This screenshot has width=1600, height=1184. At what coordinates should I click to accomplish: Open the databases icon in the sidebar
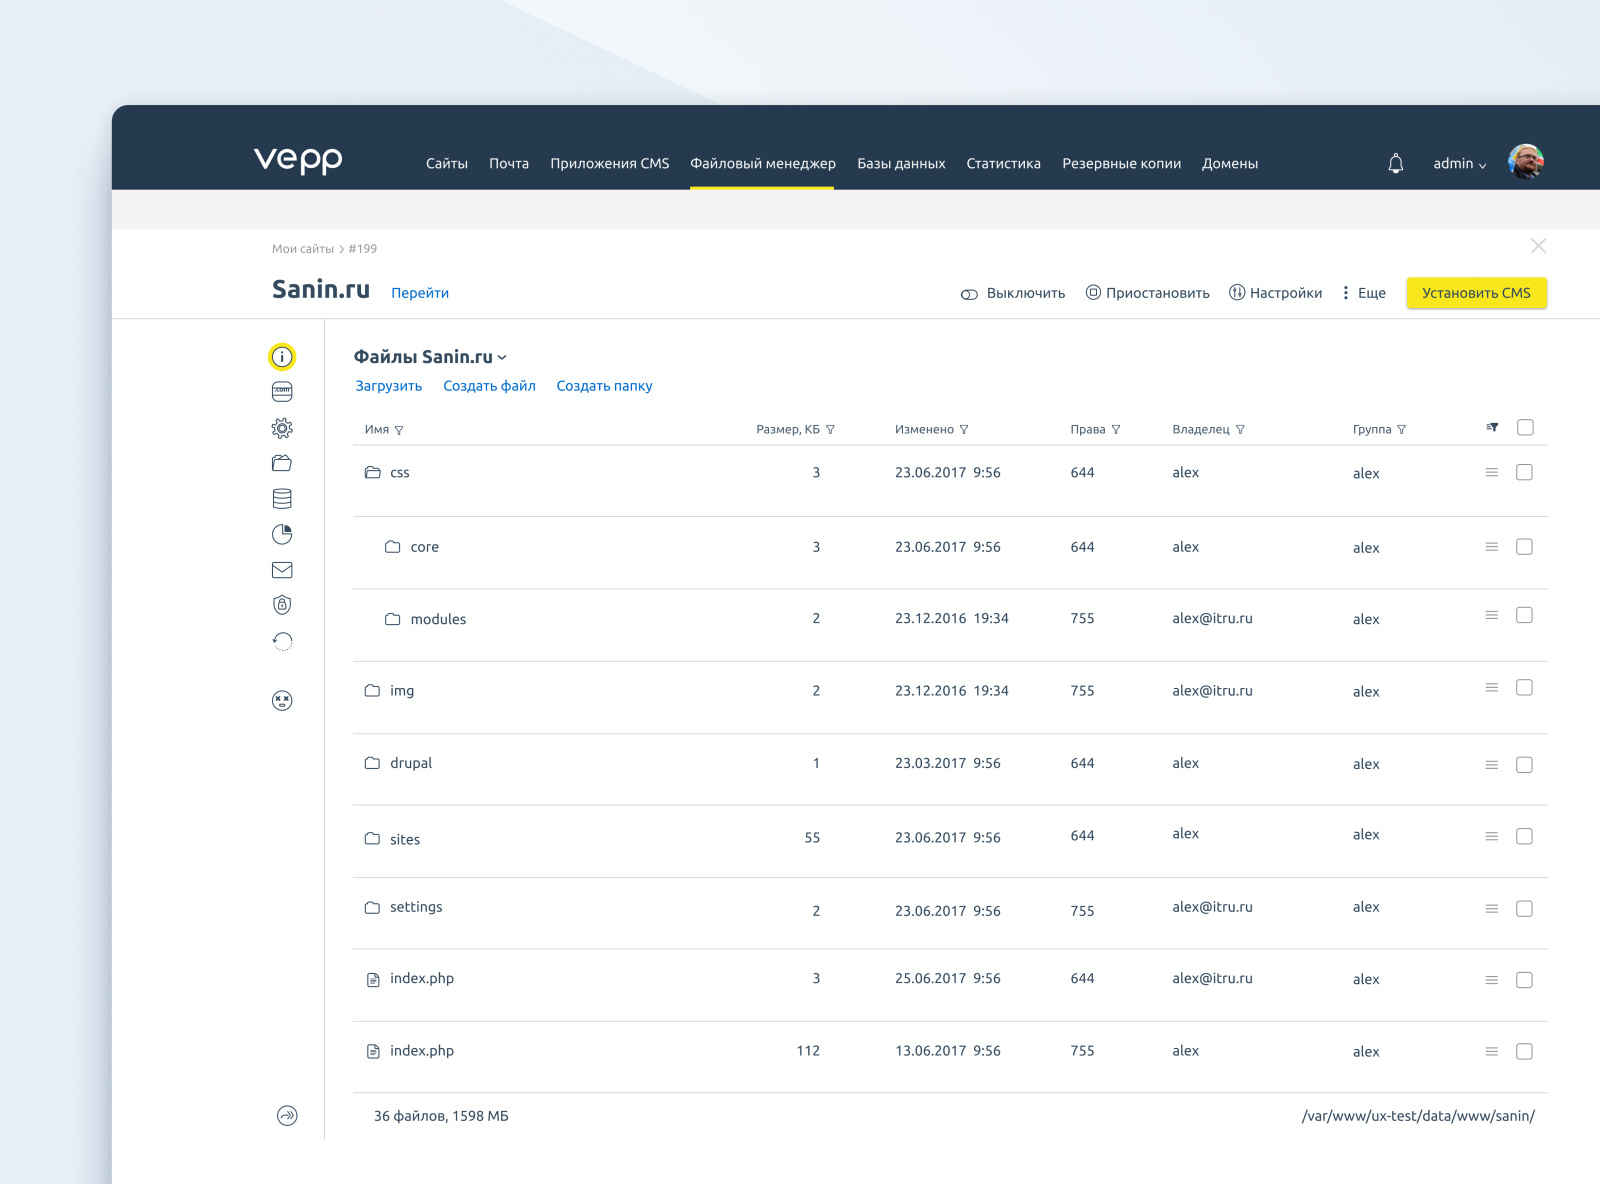tap(283, 498)
